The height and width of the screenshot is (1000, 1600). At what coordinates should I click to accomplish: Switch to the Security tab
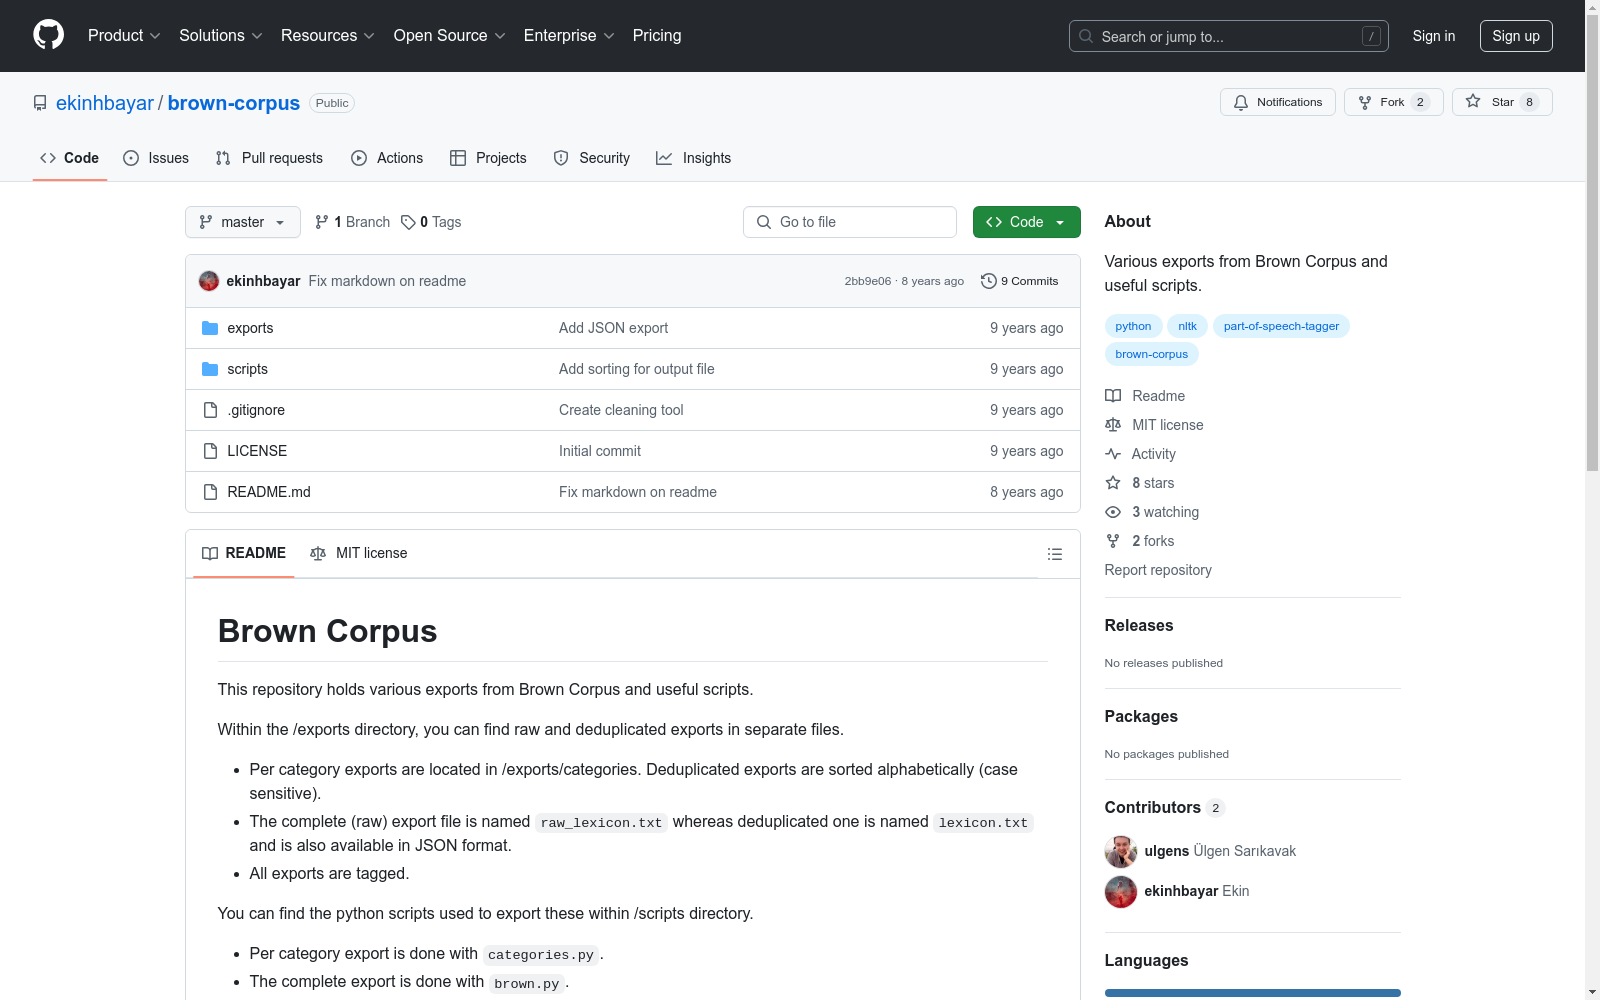(x=592, y=158)
